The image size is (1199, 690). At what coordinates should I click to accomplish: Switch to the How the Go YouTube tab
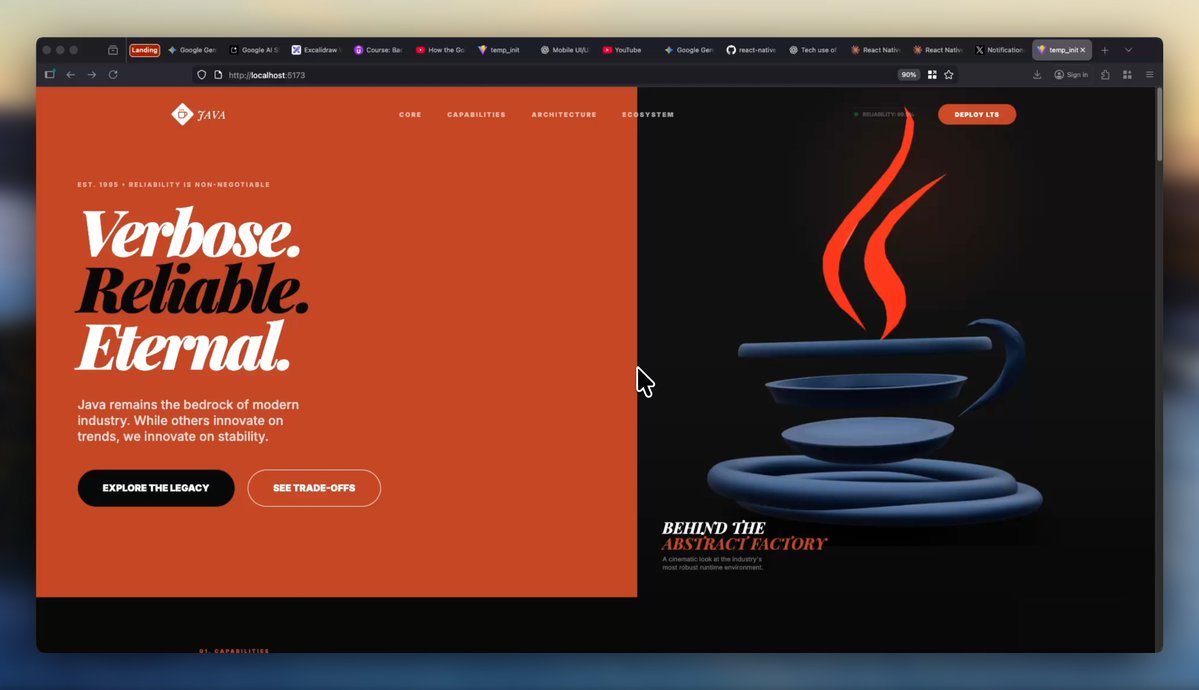tap(440, 50)
